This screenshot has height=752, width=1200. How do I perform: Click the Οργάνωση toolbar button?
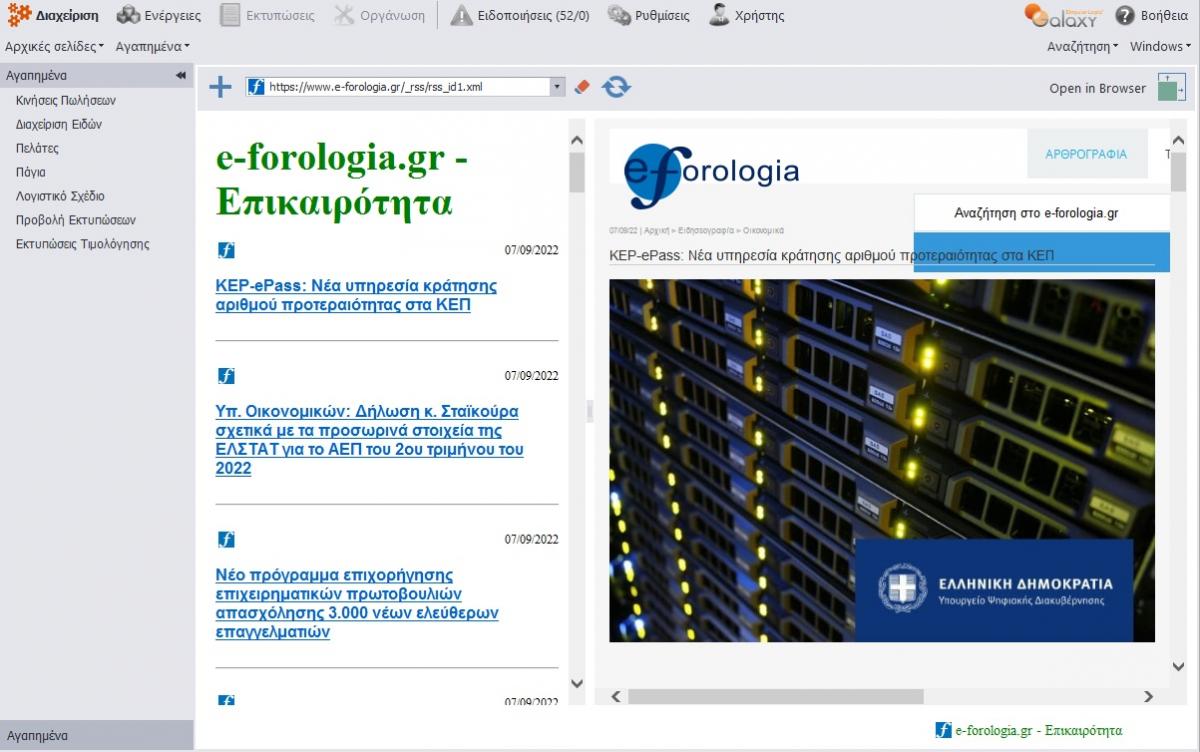click(x=379, y=15)
